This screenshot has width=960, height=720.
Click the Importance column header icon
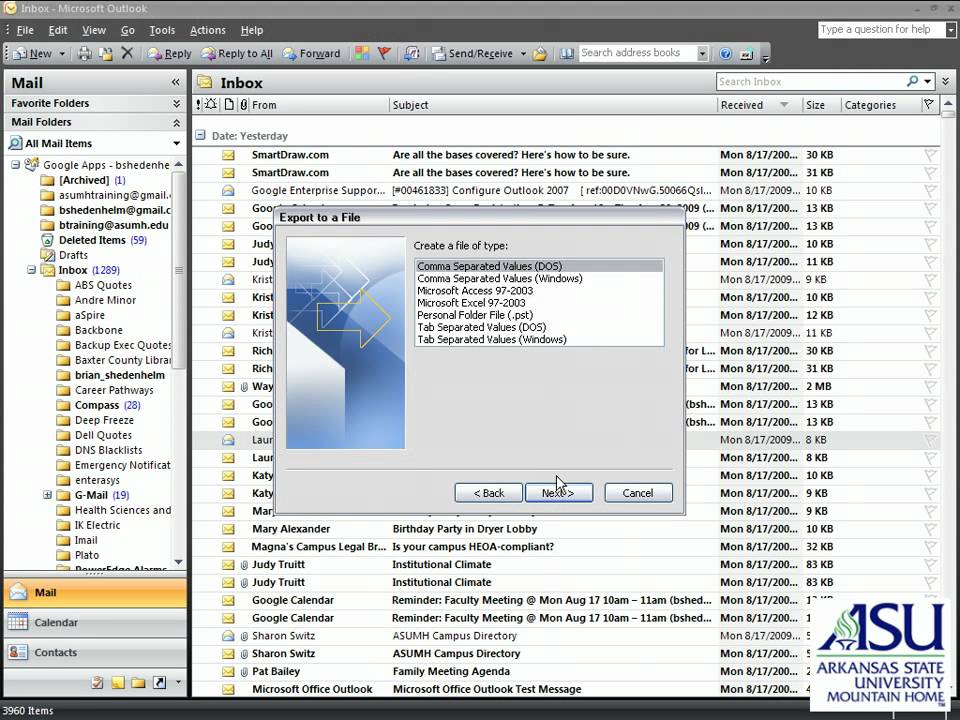(x=198, y=105)
